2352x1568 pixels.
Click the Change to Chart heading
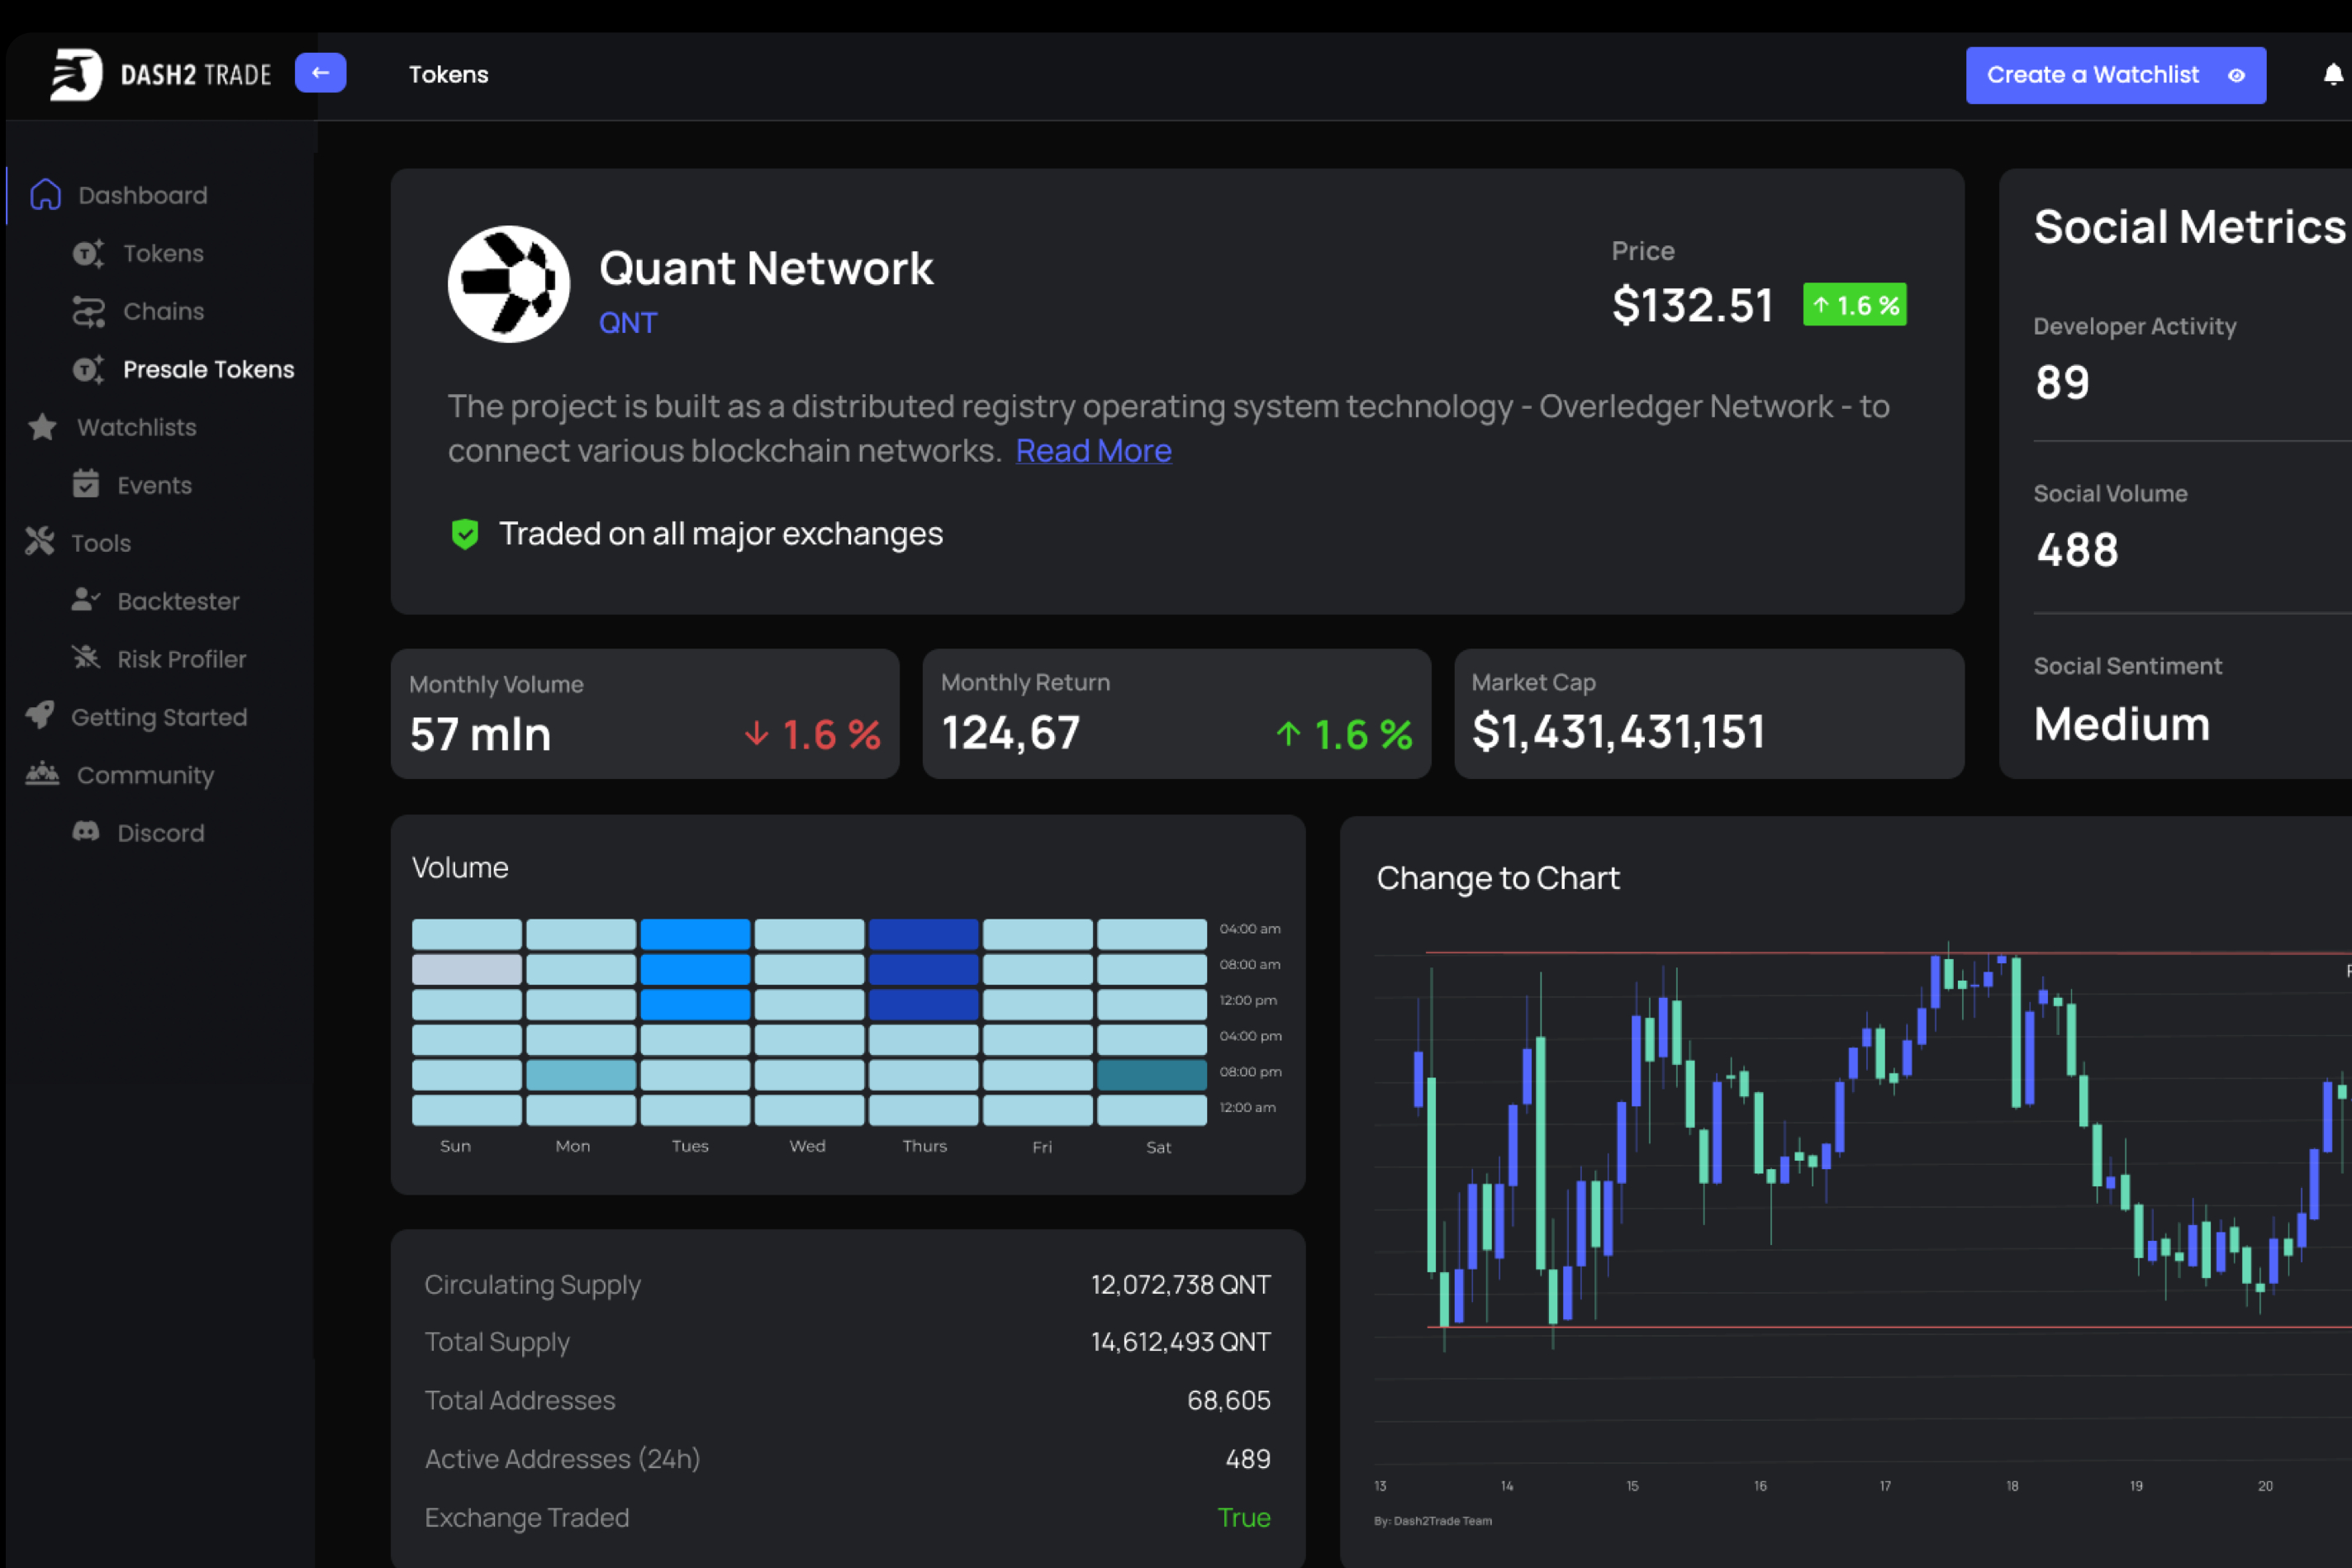[1497, 878]
